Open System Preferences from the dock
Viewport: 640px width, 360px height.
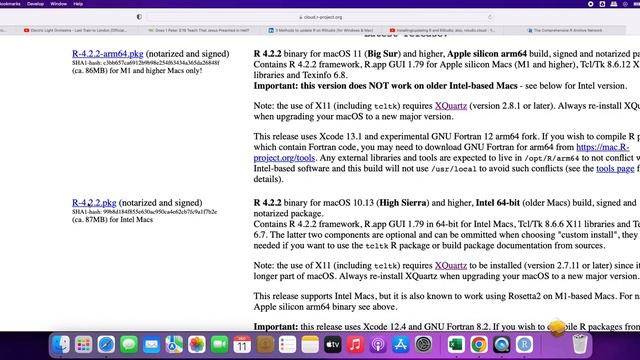click(423, 344)
